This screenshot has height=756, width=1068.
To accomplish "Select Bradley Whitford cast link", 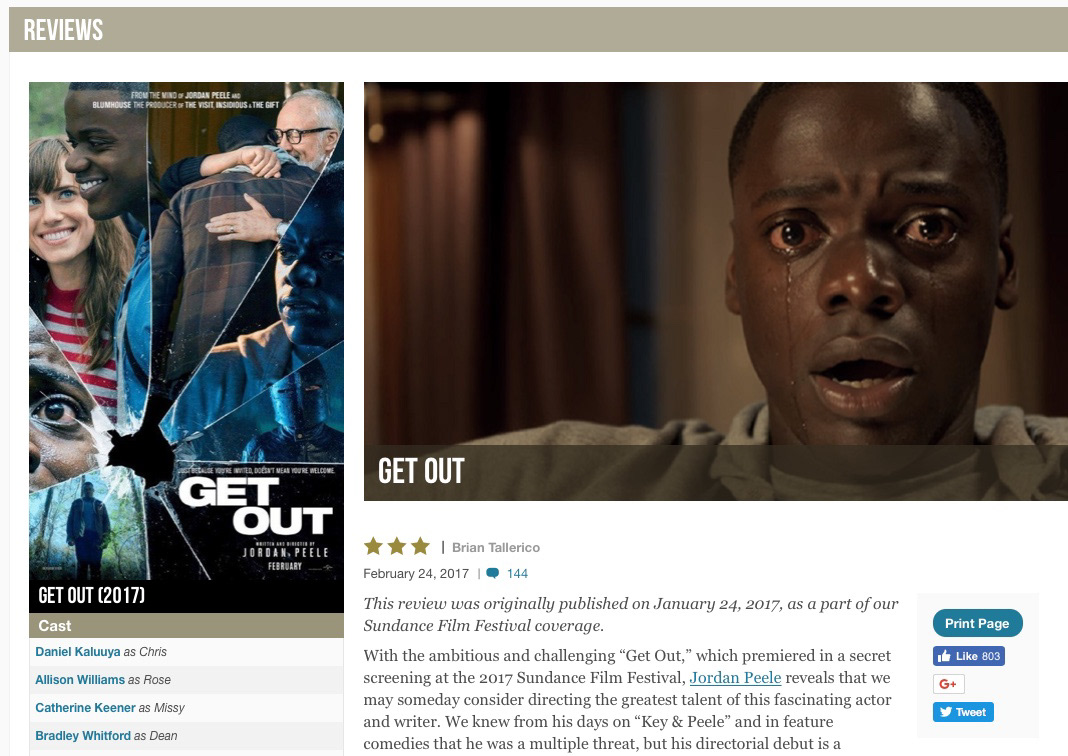I will (83, 736).
